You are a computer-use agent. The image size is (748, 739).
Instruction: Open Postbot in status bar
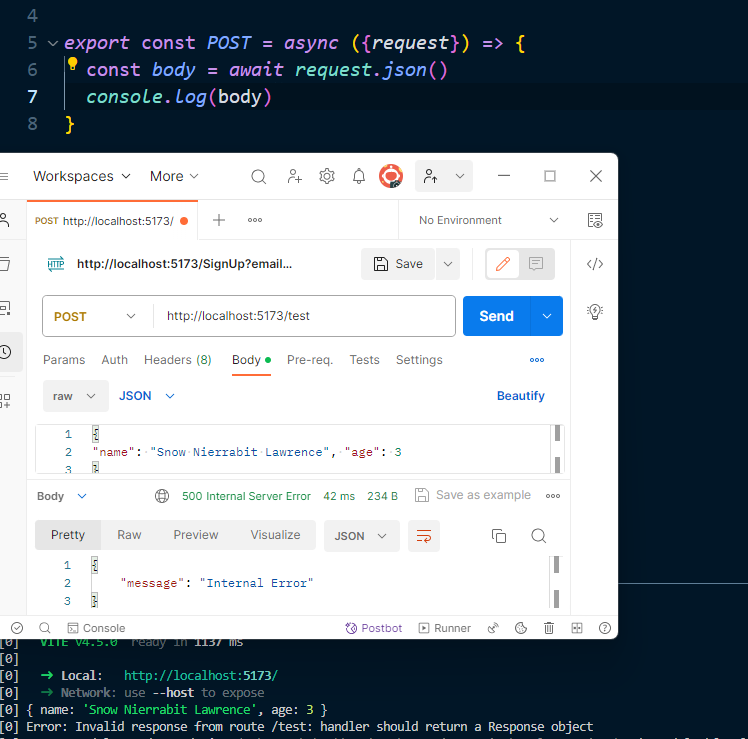(x=374, y=628)
